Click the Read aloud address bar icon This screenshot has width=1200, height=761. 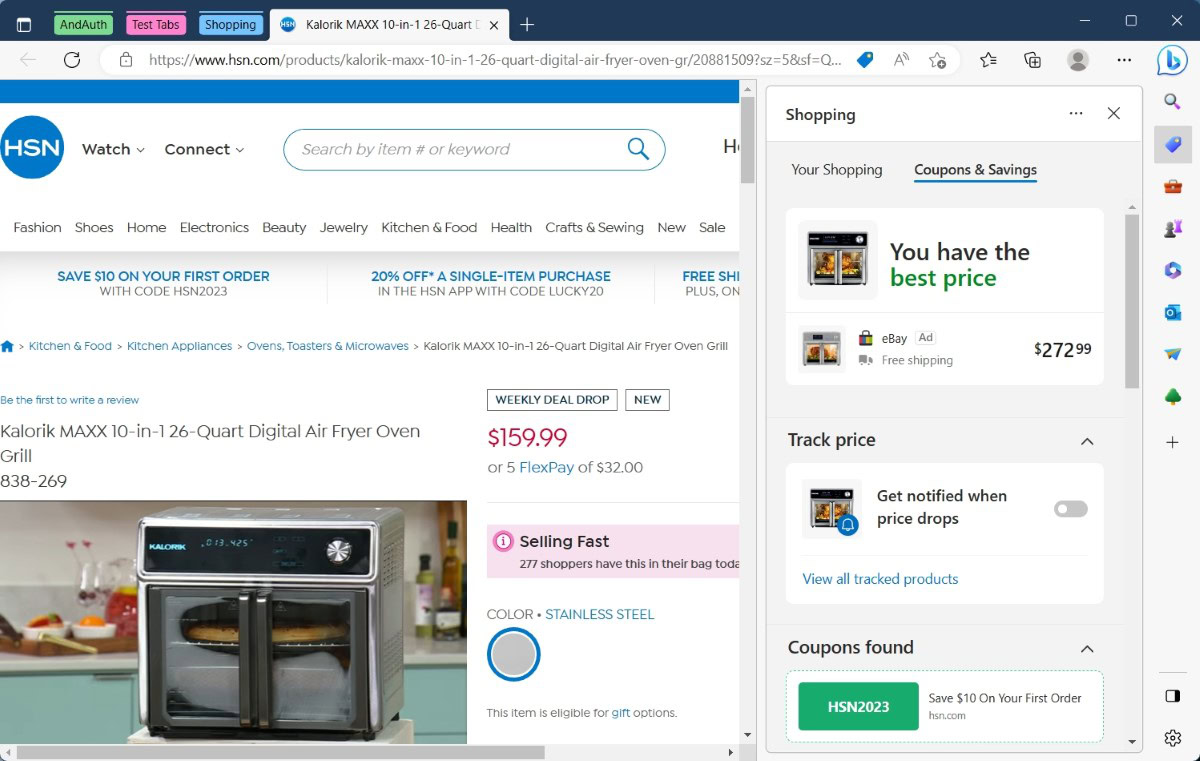coord(901,60)
